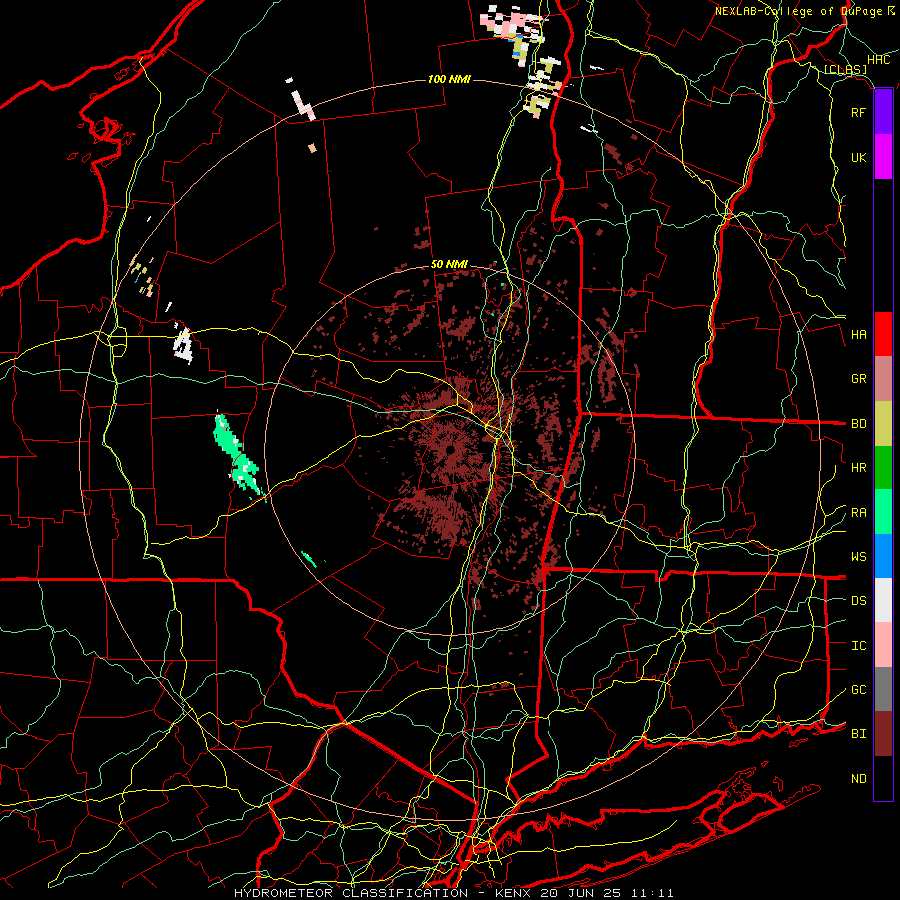Viewport: 900px width, 900px height.
Task: Click the RA legend color swatch
Action: tap(883, 512)
